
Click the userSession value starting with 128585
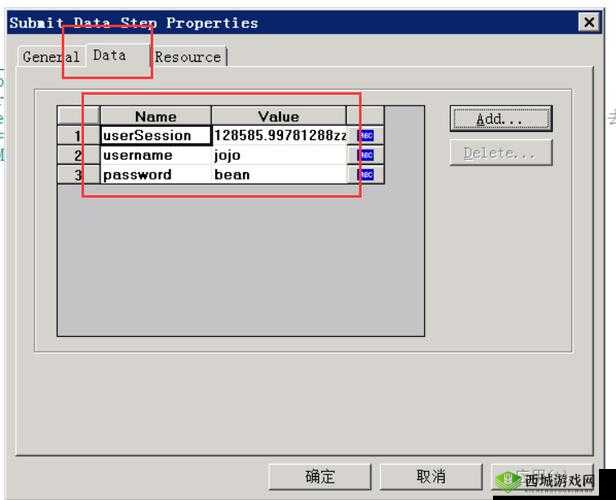click(278, 135)
